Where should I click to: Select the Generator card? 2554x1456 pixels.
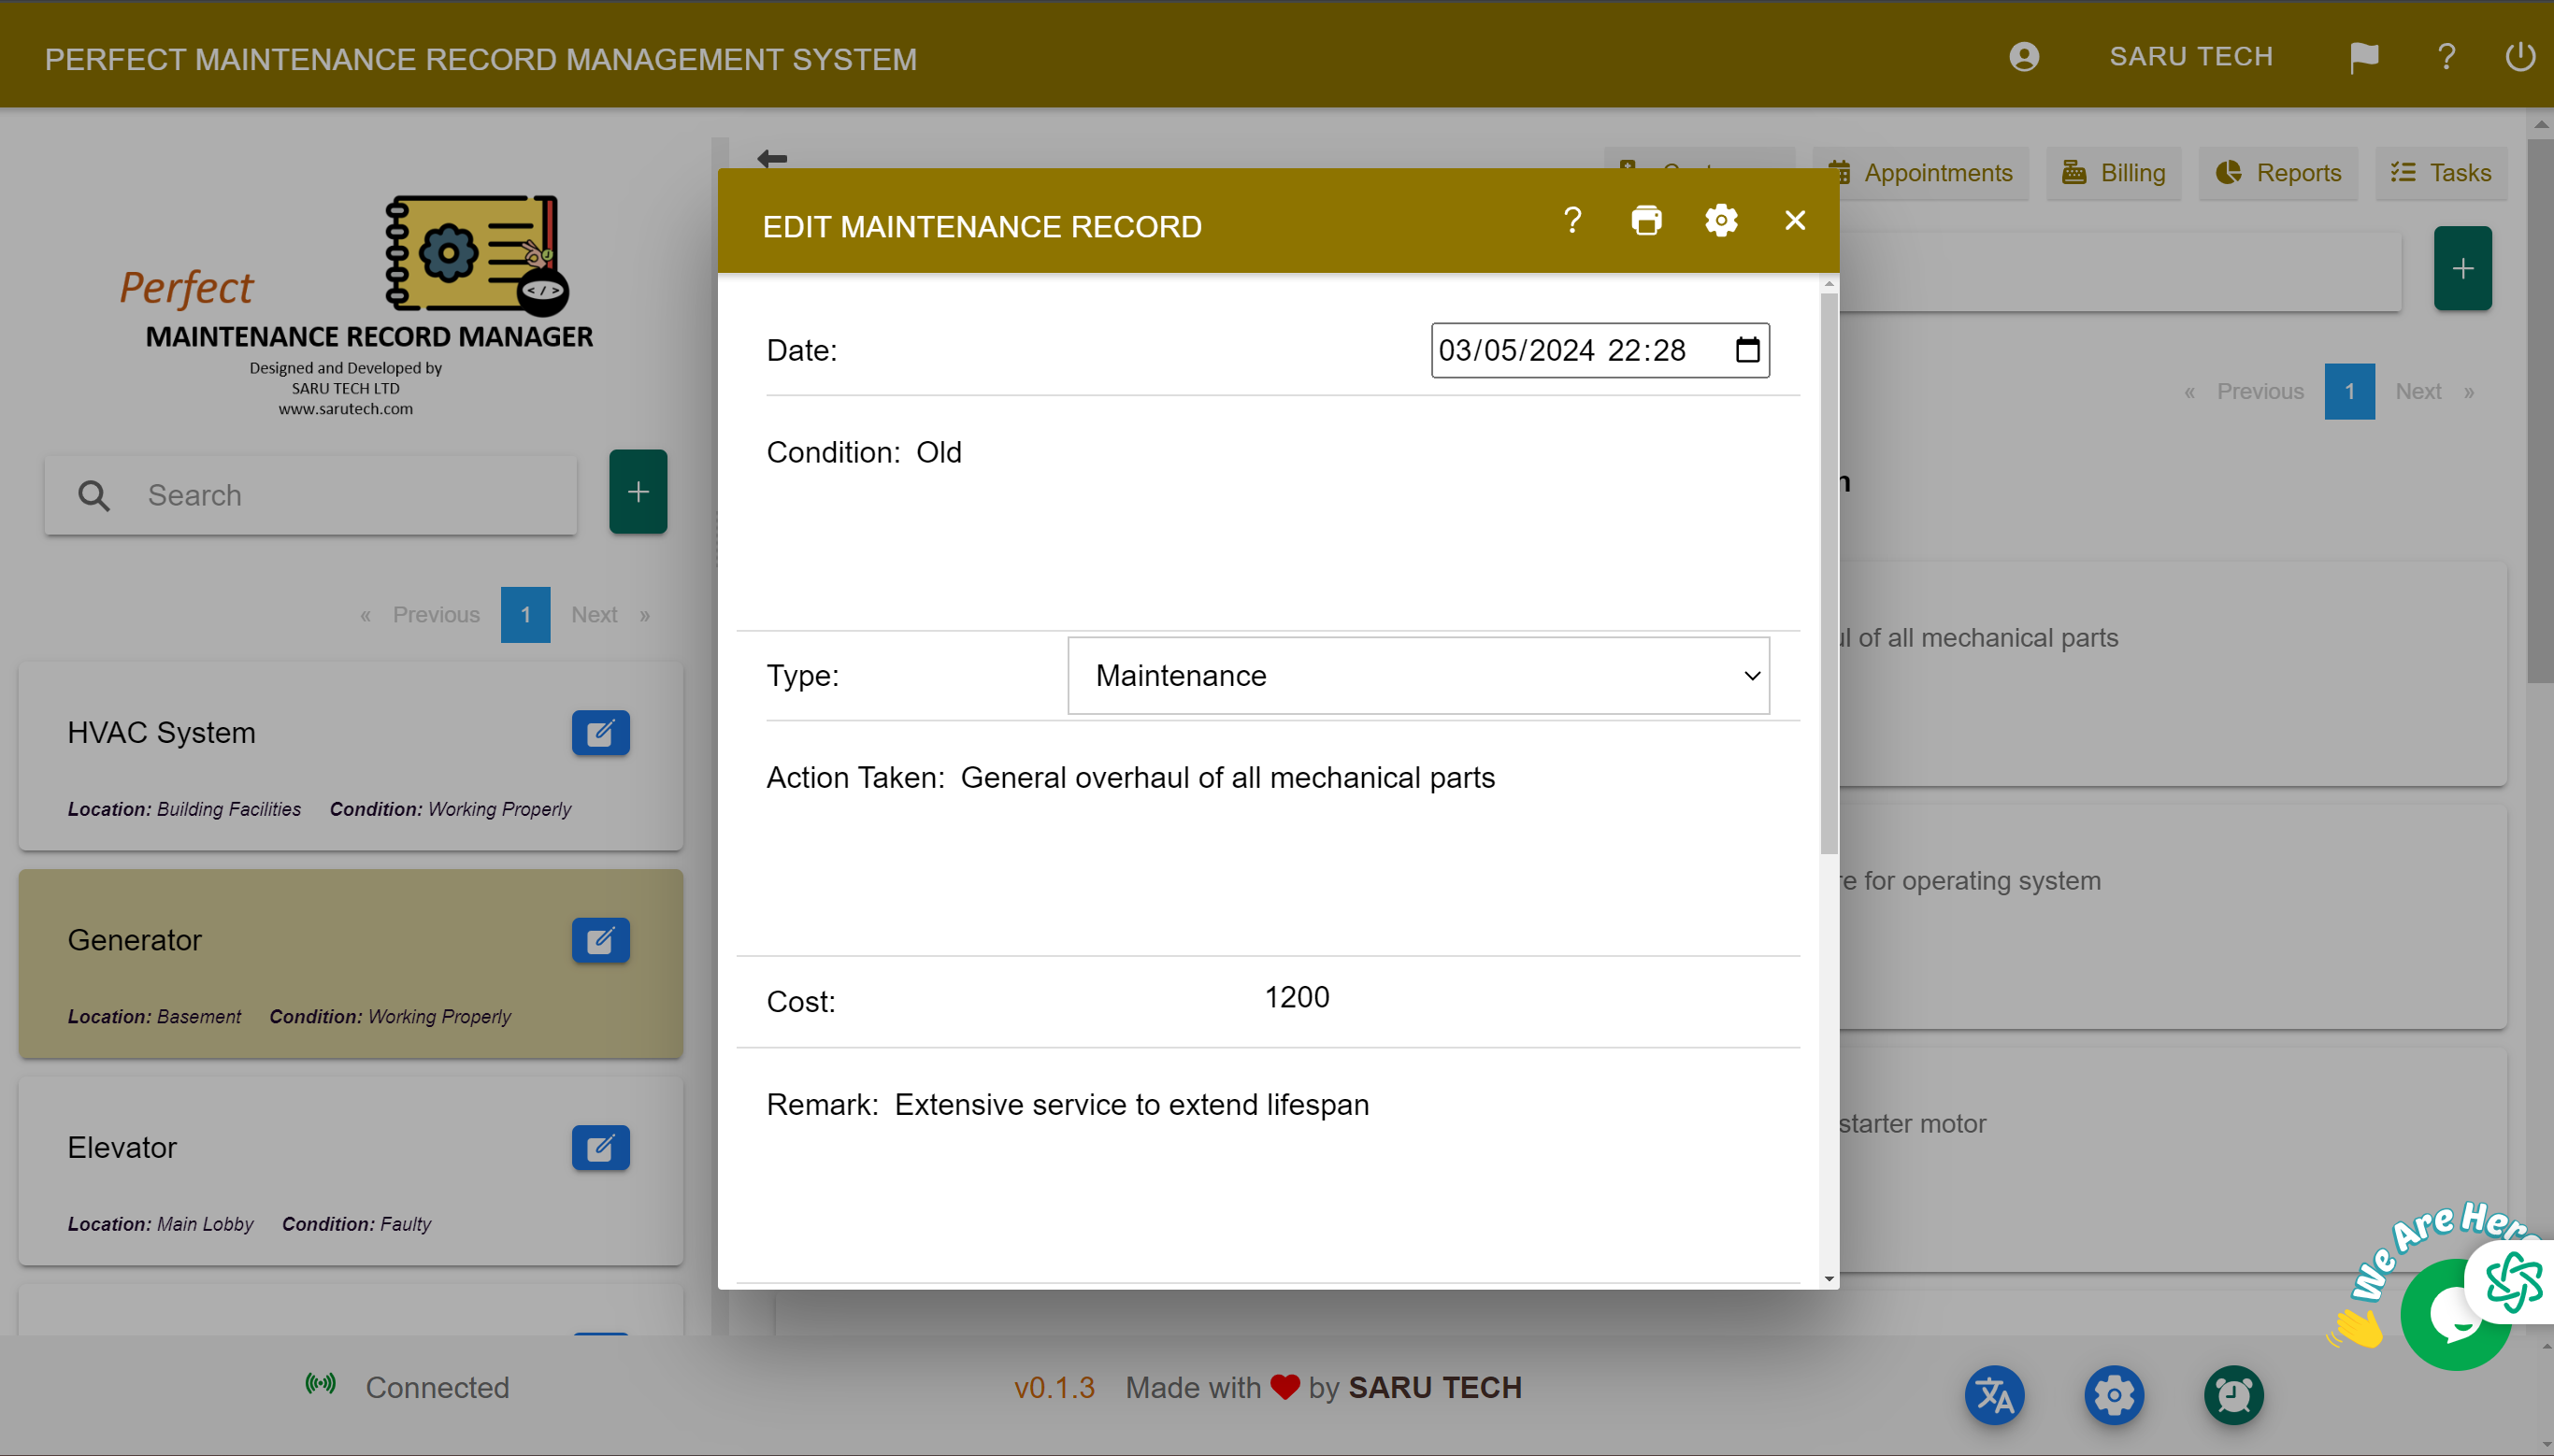[x=350, y=964]
